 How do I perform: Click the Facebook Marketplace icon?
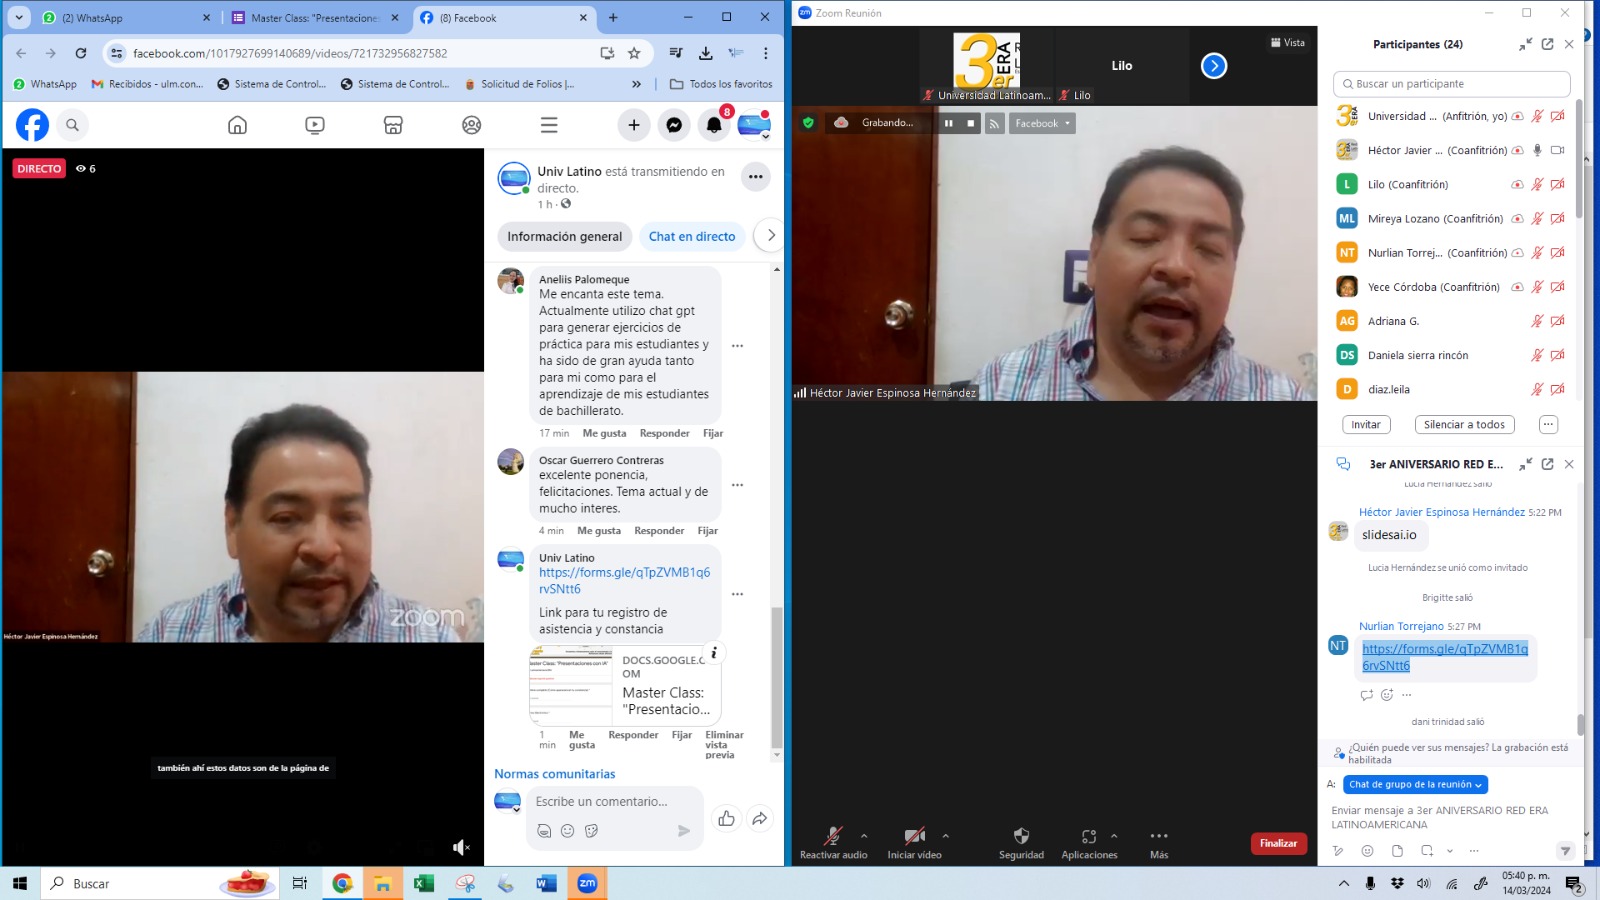click(393, 125)
